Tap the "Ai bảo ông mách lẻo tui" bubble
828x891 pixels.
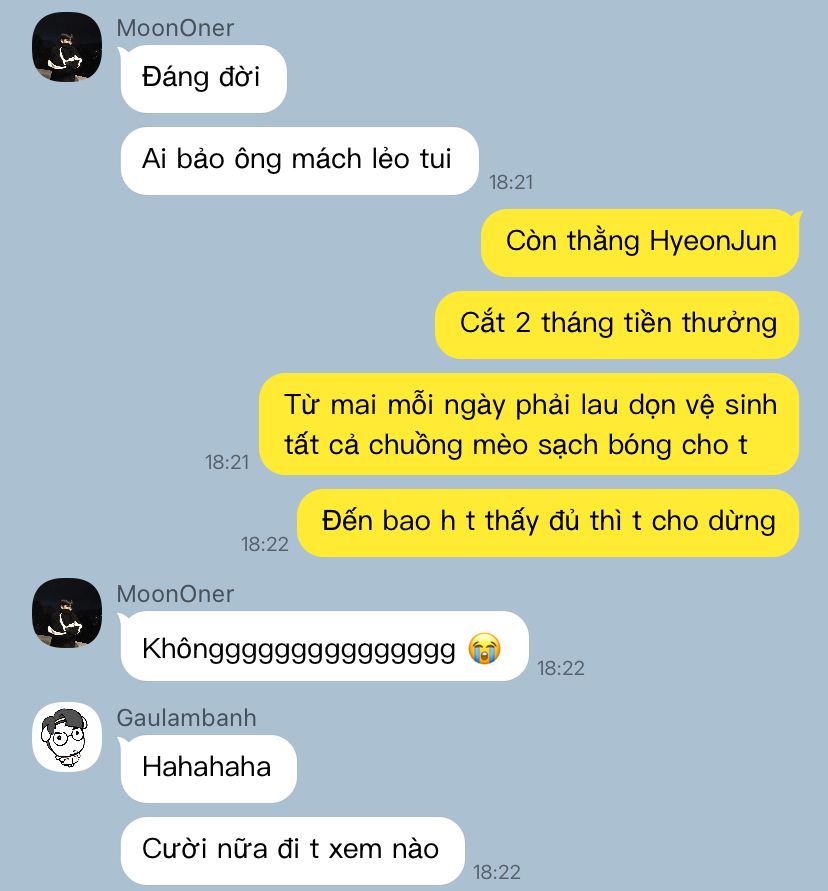[x=299, y=161]
